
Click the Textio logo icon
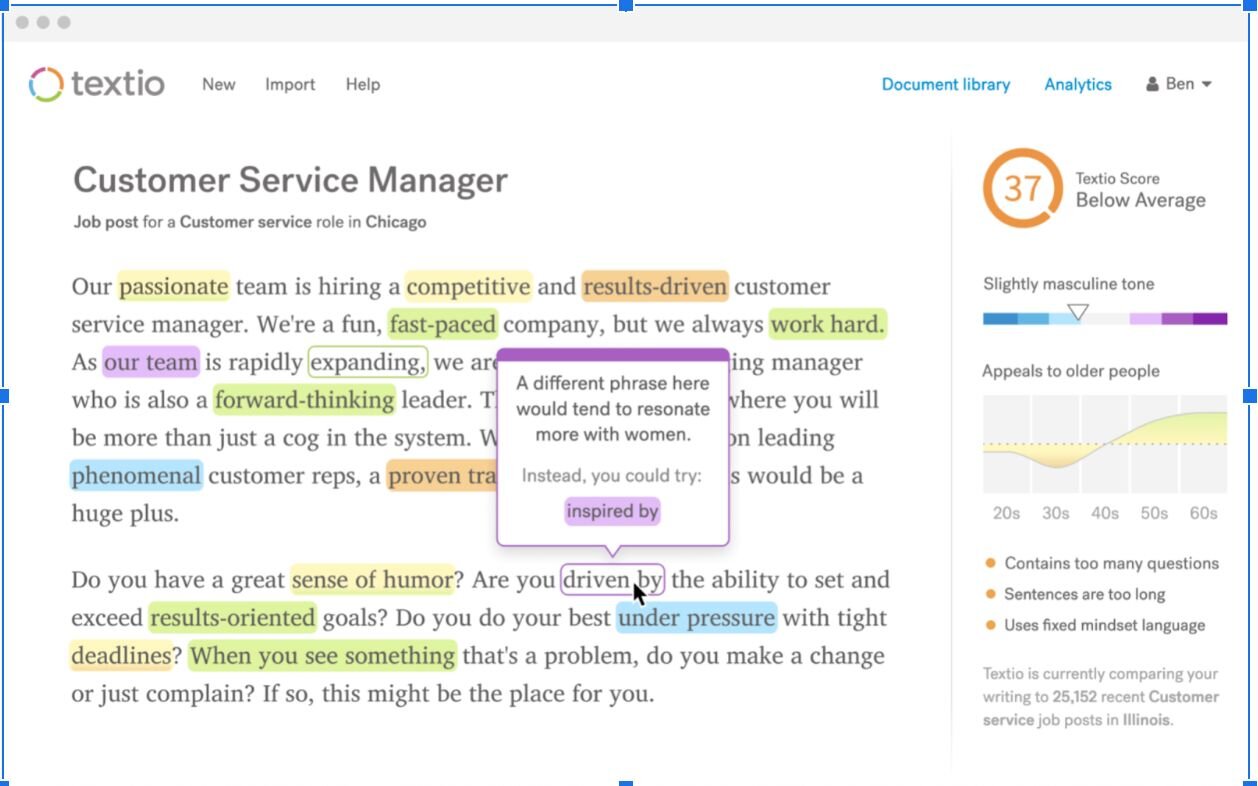[x=46, y=84]
